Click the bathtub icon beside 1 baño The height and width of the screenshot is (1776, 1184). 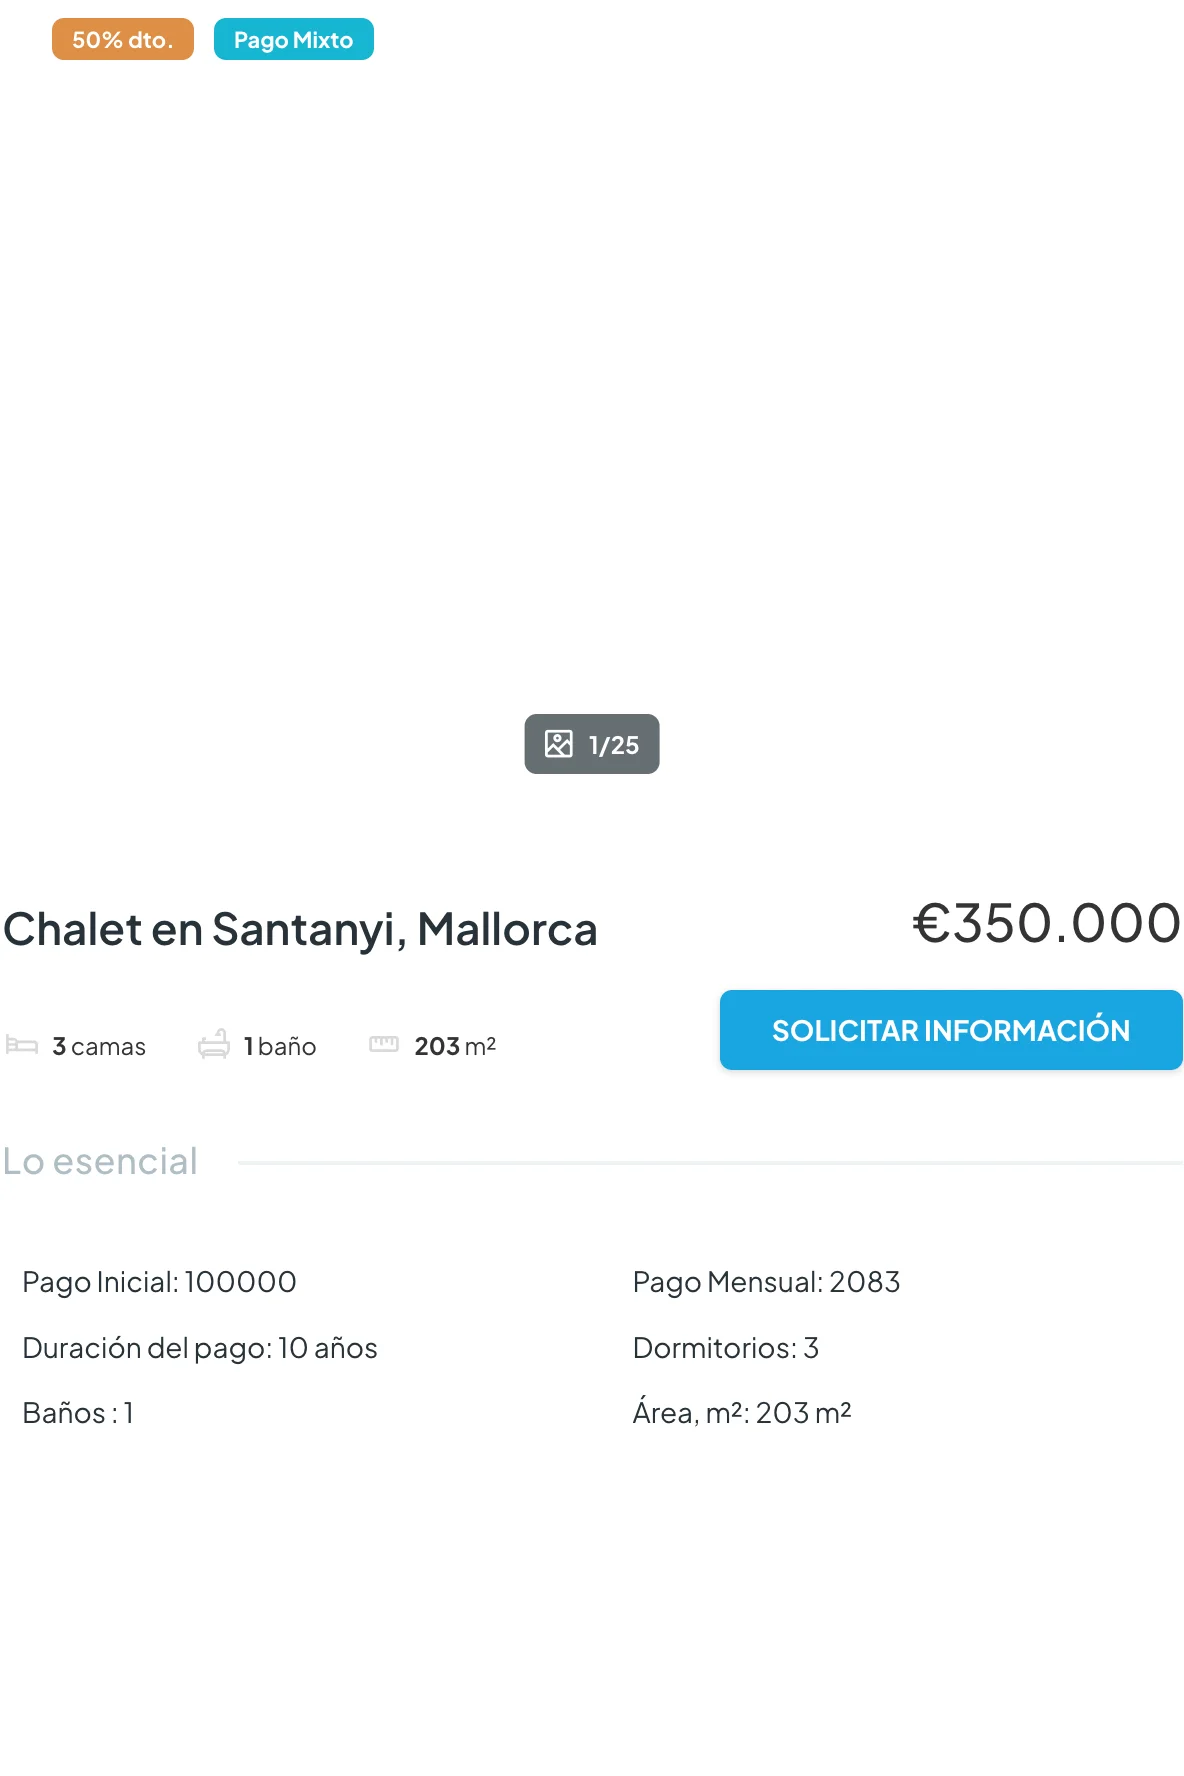pyautogui.click(x=214, y=1045)
